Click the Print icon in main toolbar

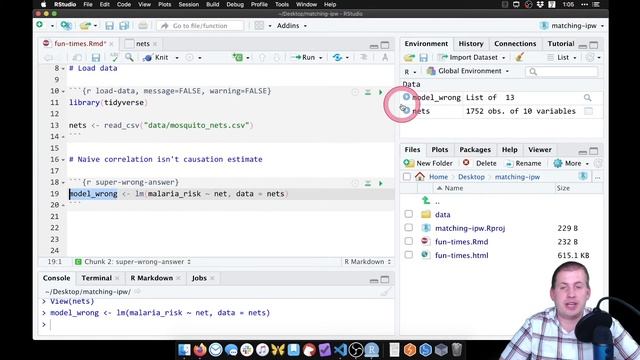pyautogui.click(x=143, y=26)
